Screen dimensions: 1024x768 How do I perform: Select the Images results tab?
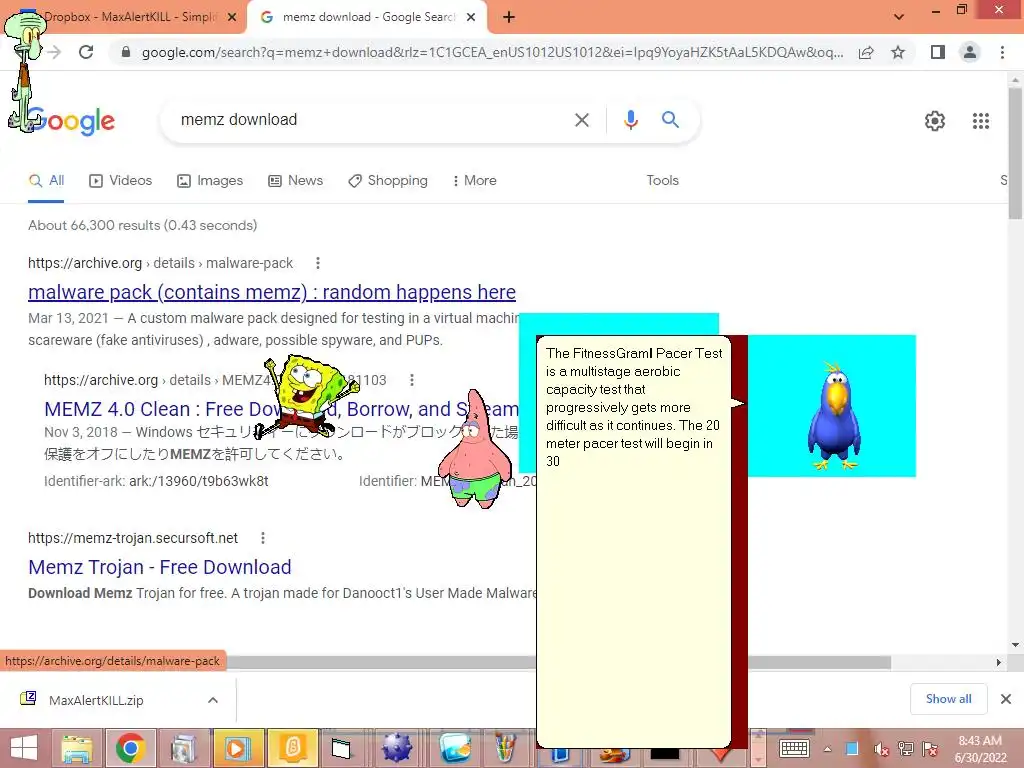pyautogui.click(x=210, y=181)
